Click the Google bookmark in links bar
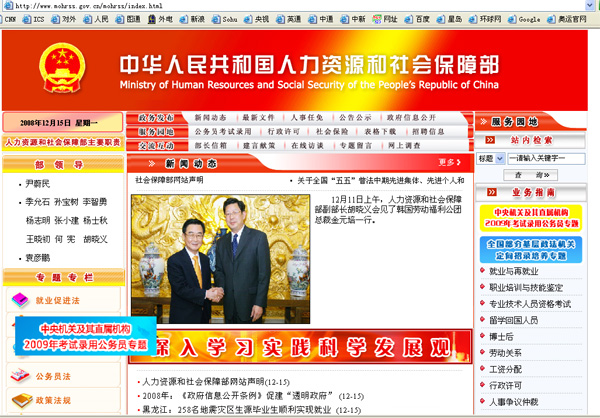Screen dimensions: 600x418 (525, 19)
